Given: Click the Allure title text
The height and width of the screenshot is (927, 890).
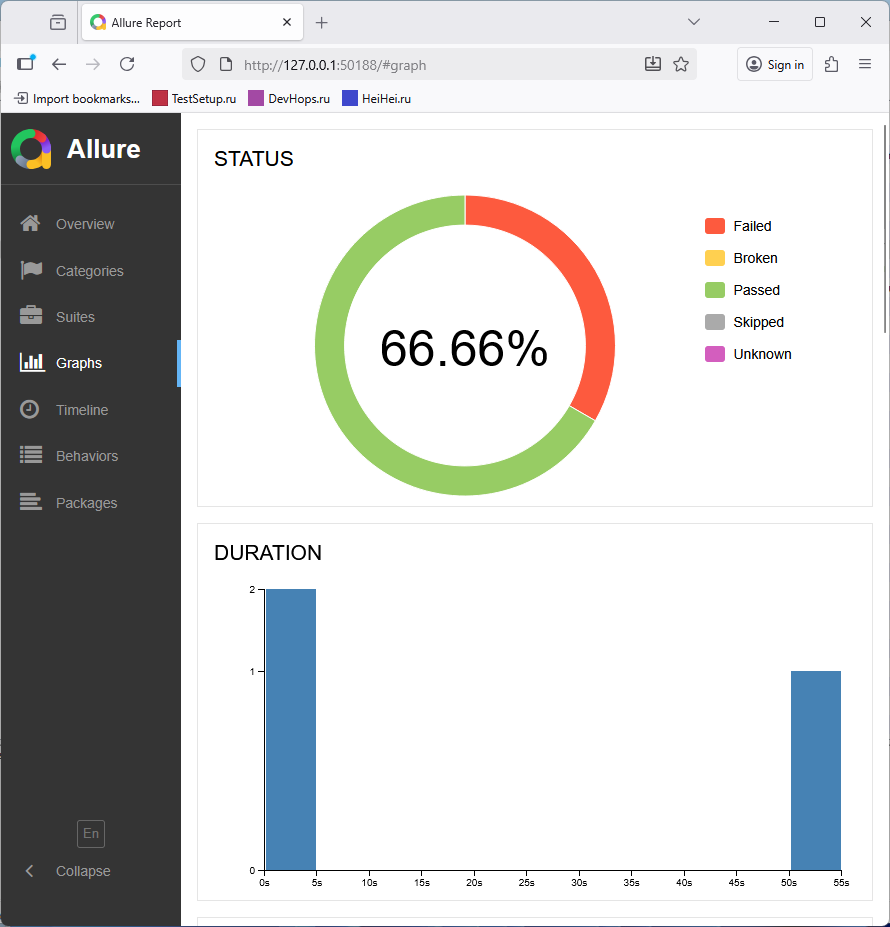Looking at the screenshot, I should 103,149.
